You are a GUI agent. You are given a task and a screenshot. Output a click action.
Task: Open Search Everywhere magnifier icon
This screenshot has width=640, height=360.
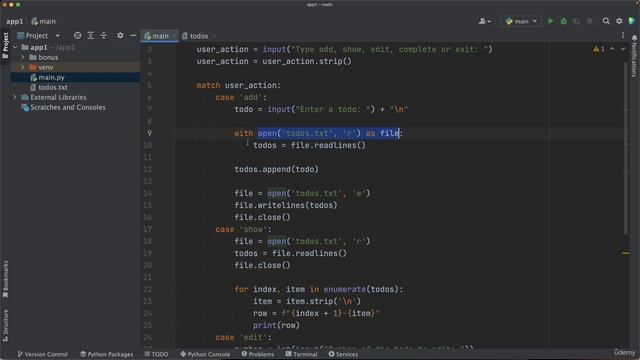pos(606,21)
